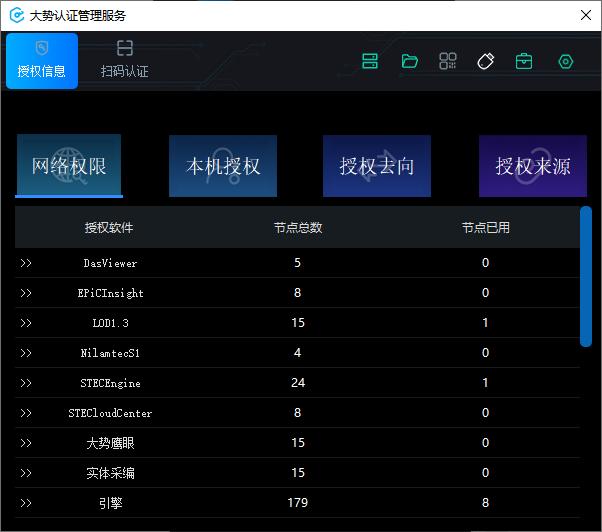The image size is (602, 532).
Task: Close the 大势认证管理服务 window
Action: click(586, 15)
